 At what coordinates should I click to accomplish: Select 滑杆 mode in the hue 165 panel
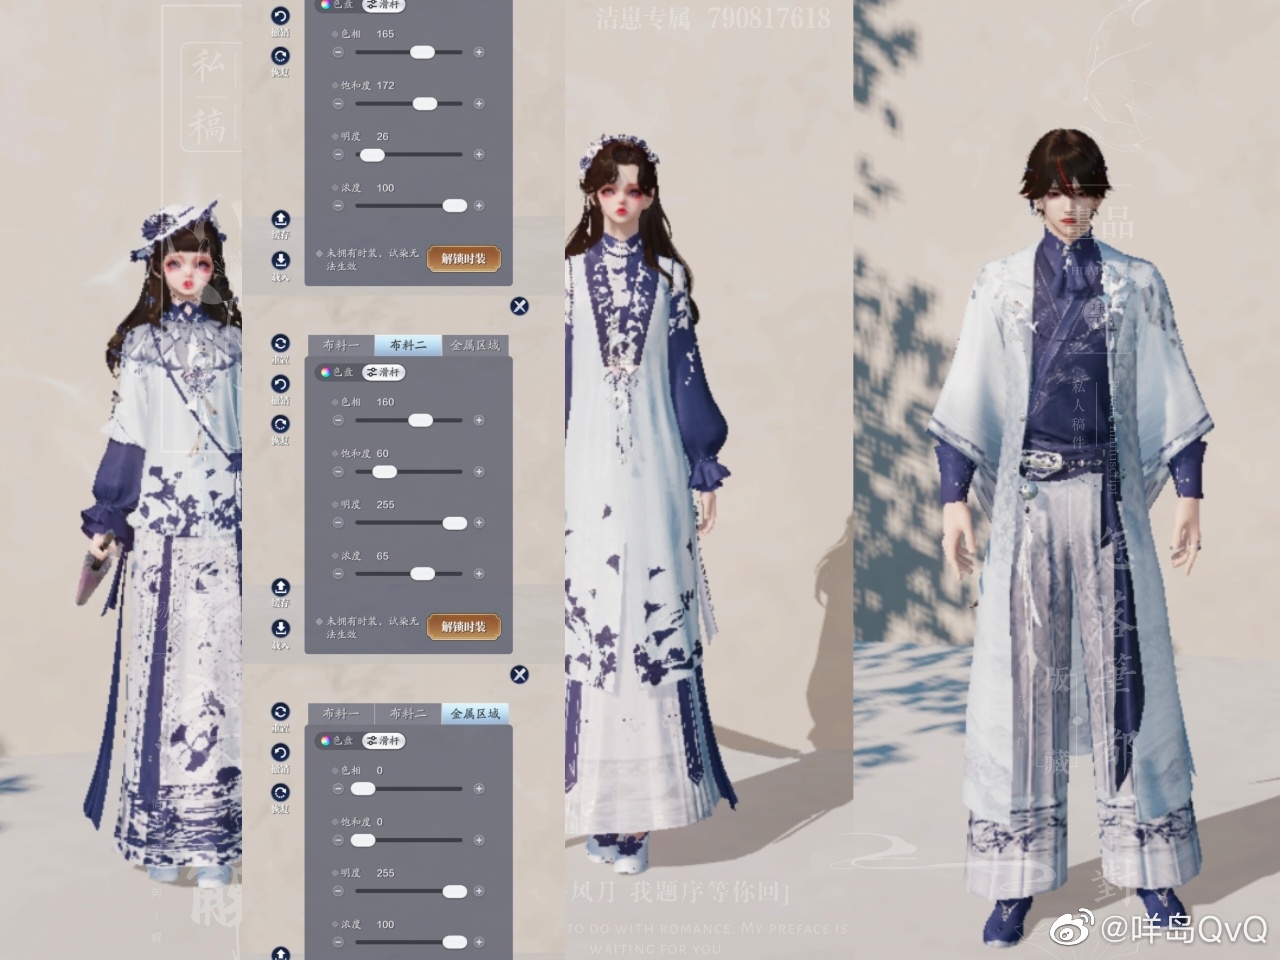[x=383, y=5]
